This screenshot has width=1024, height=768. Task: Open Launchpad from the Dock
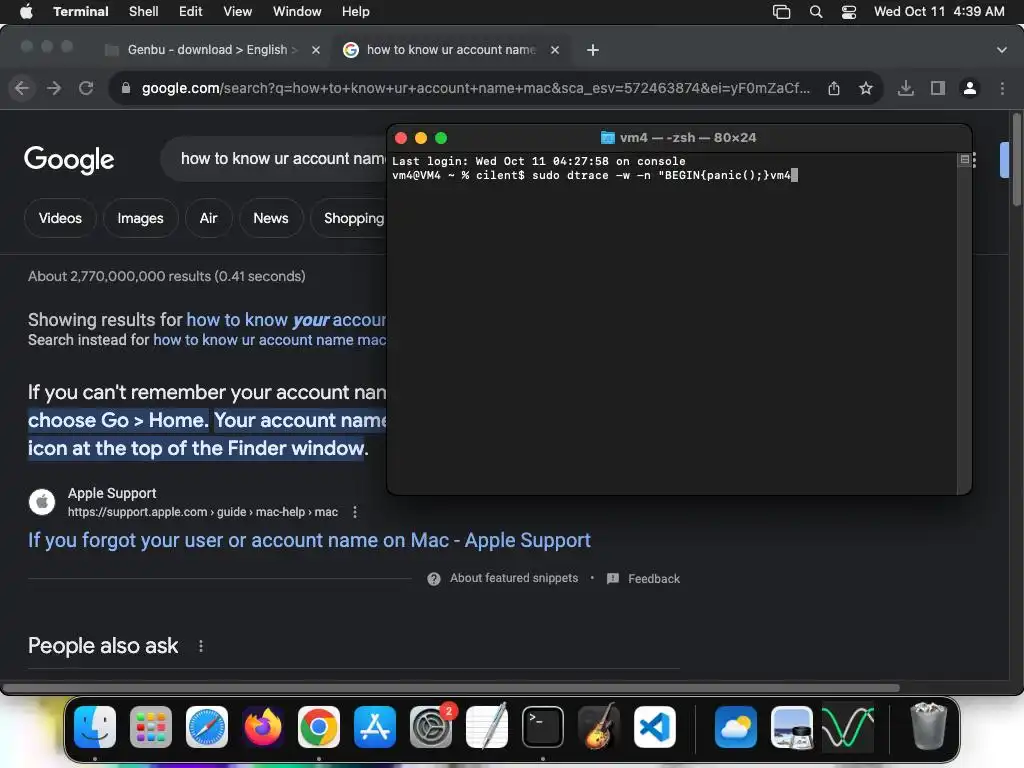point(151,727)
